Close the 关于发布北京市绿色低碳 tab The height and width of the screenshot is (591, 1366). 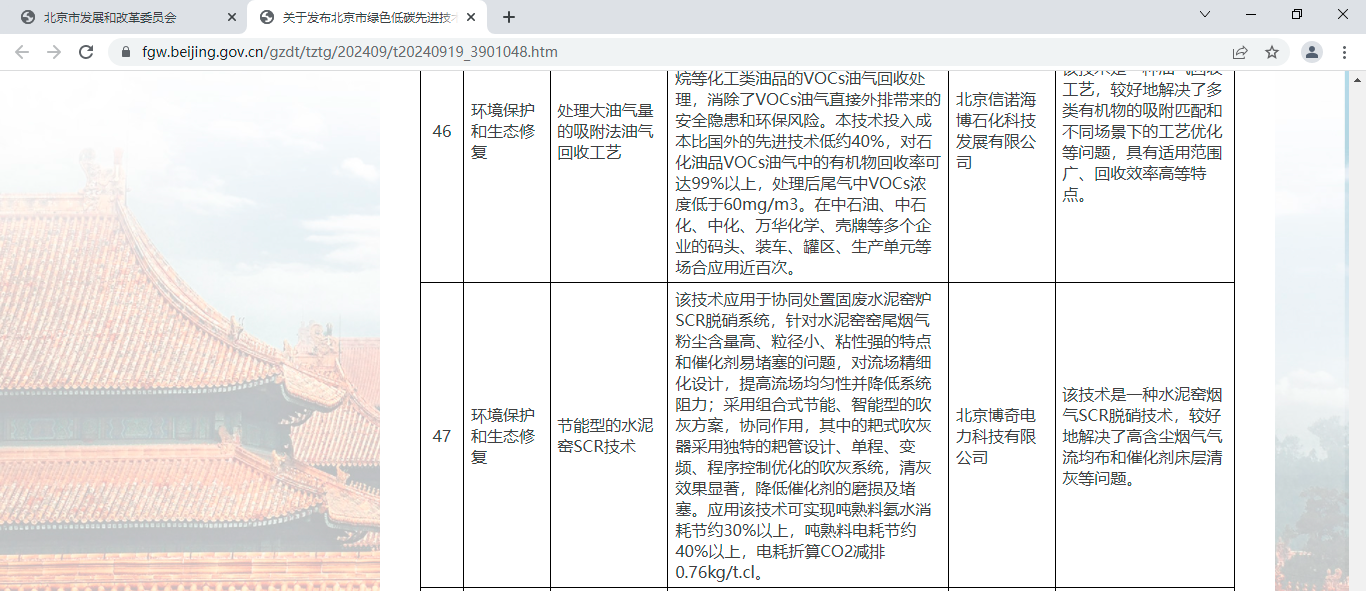pyautogui.click(x=472, y=17)
